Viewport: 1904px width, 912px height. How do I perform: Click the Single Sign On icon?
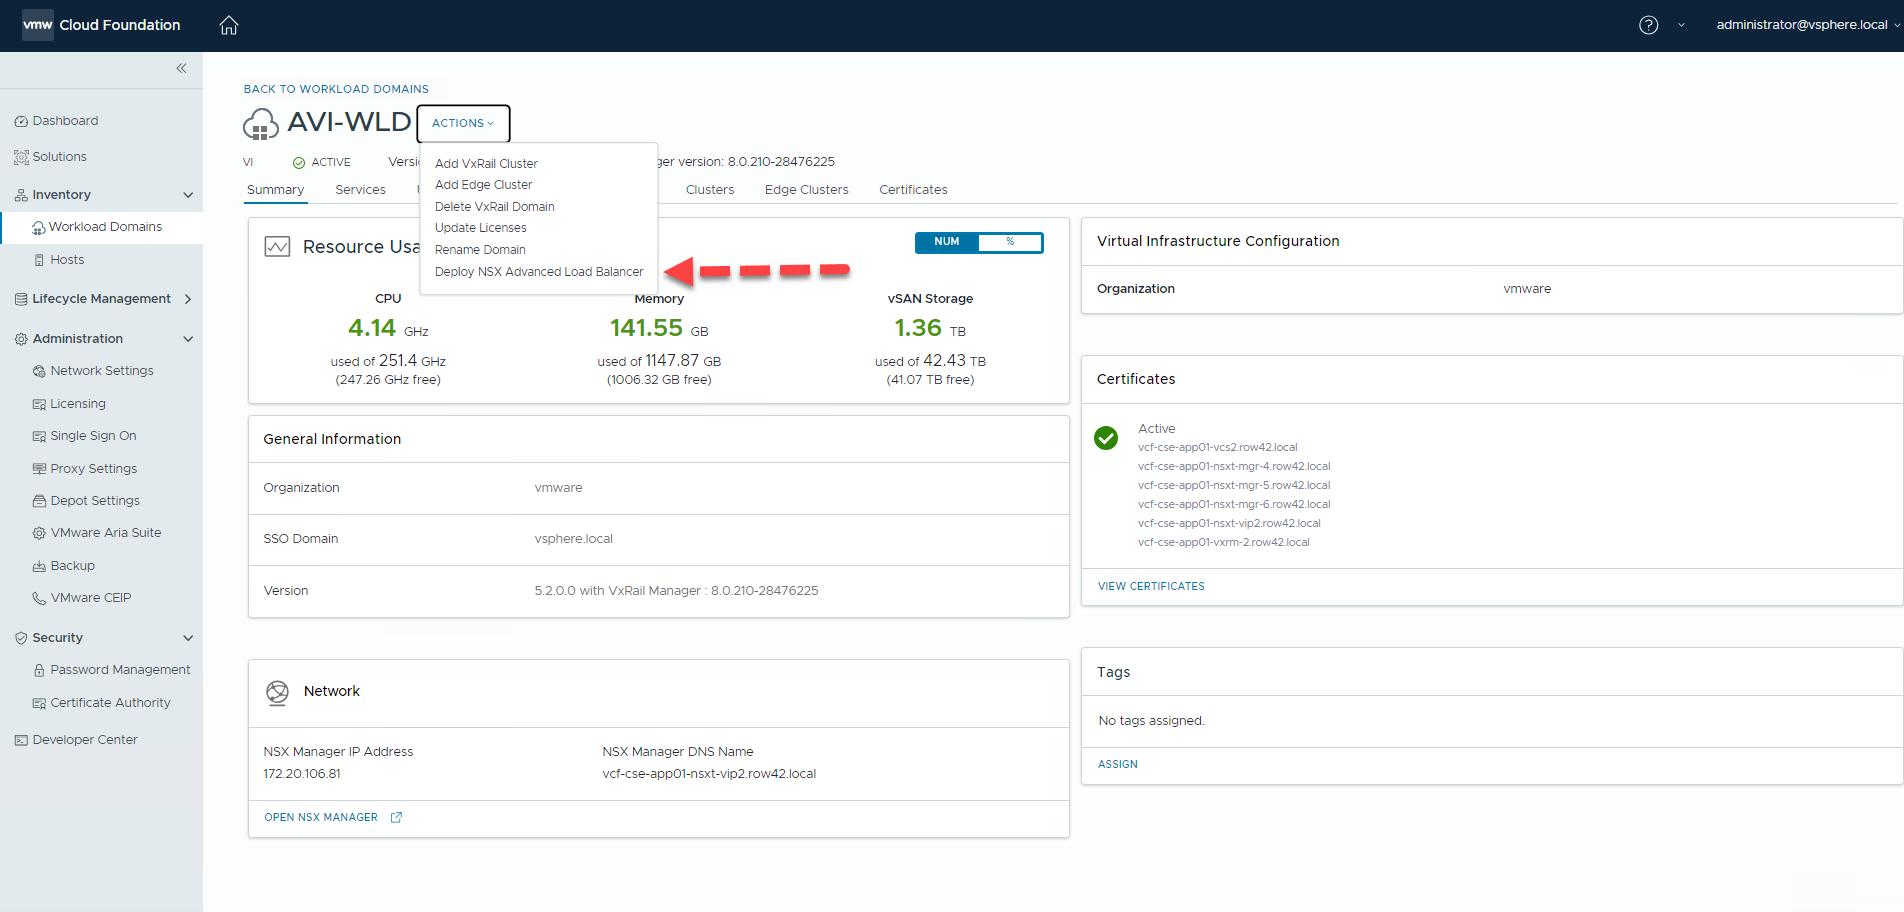coord(39,436)
